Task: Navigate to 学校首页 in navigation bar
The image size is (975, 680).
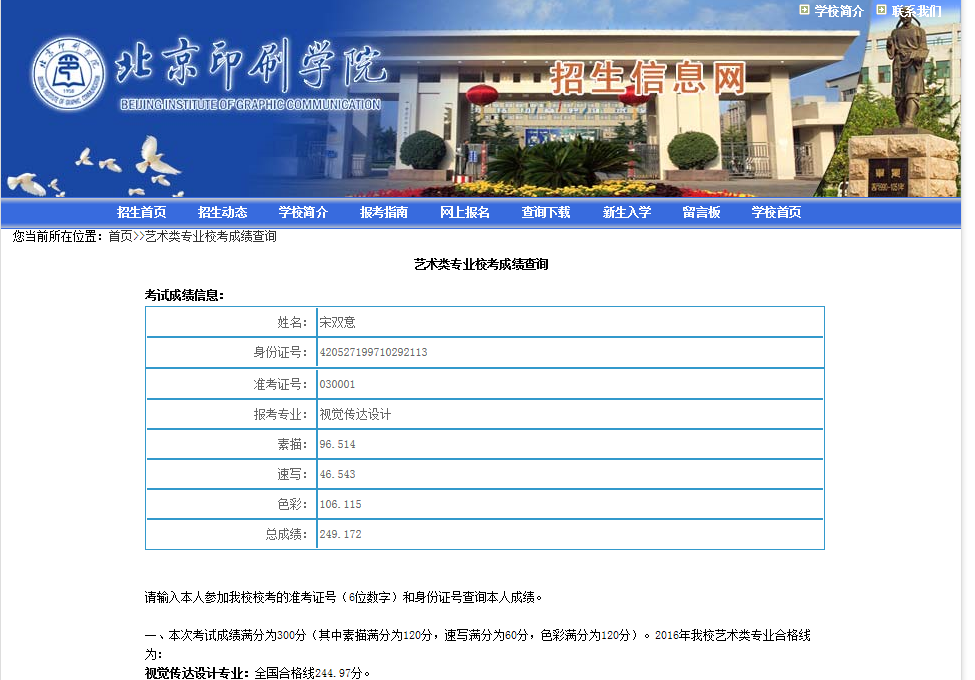Action: point(776,213)
